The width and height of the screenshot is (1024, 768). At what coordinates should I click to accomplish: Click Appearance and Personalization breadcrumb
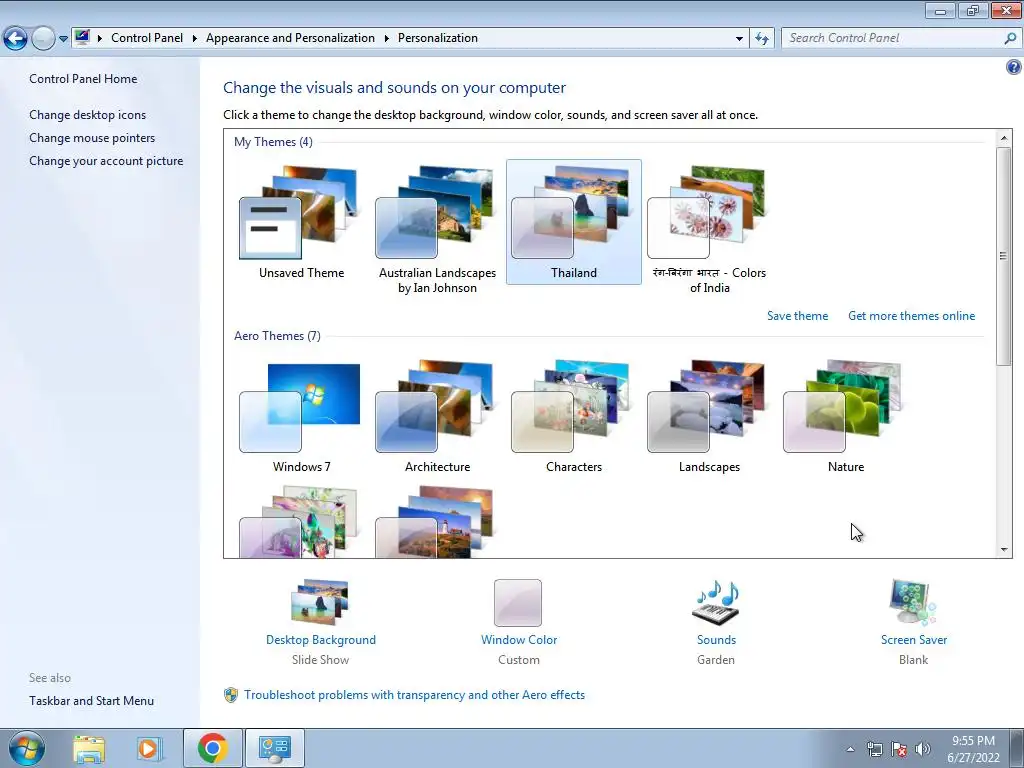(290, 38)
